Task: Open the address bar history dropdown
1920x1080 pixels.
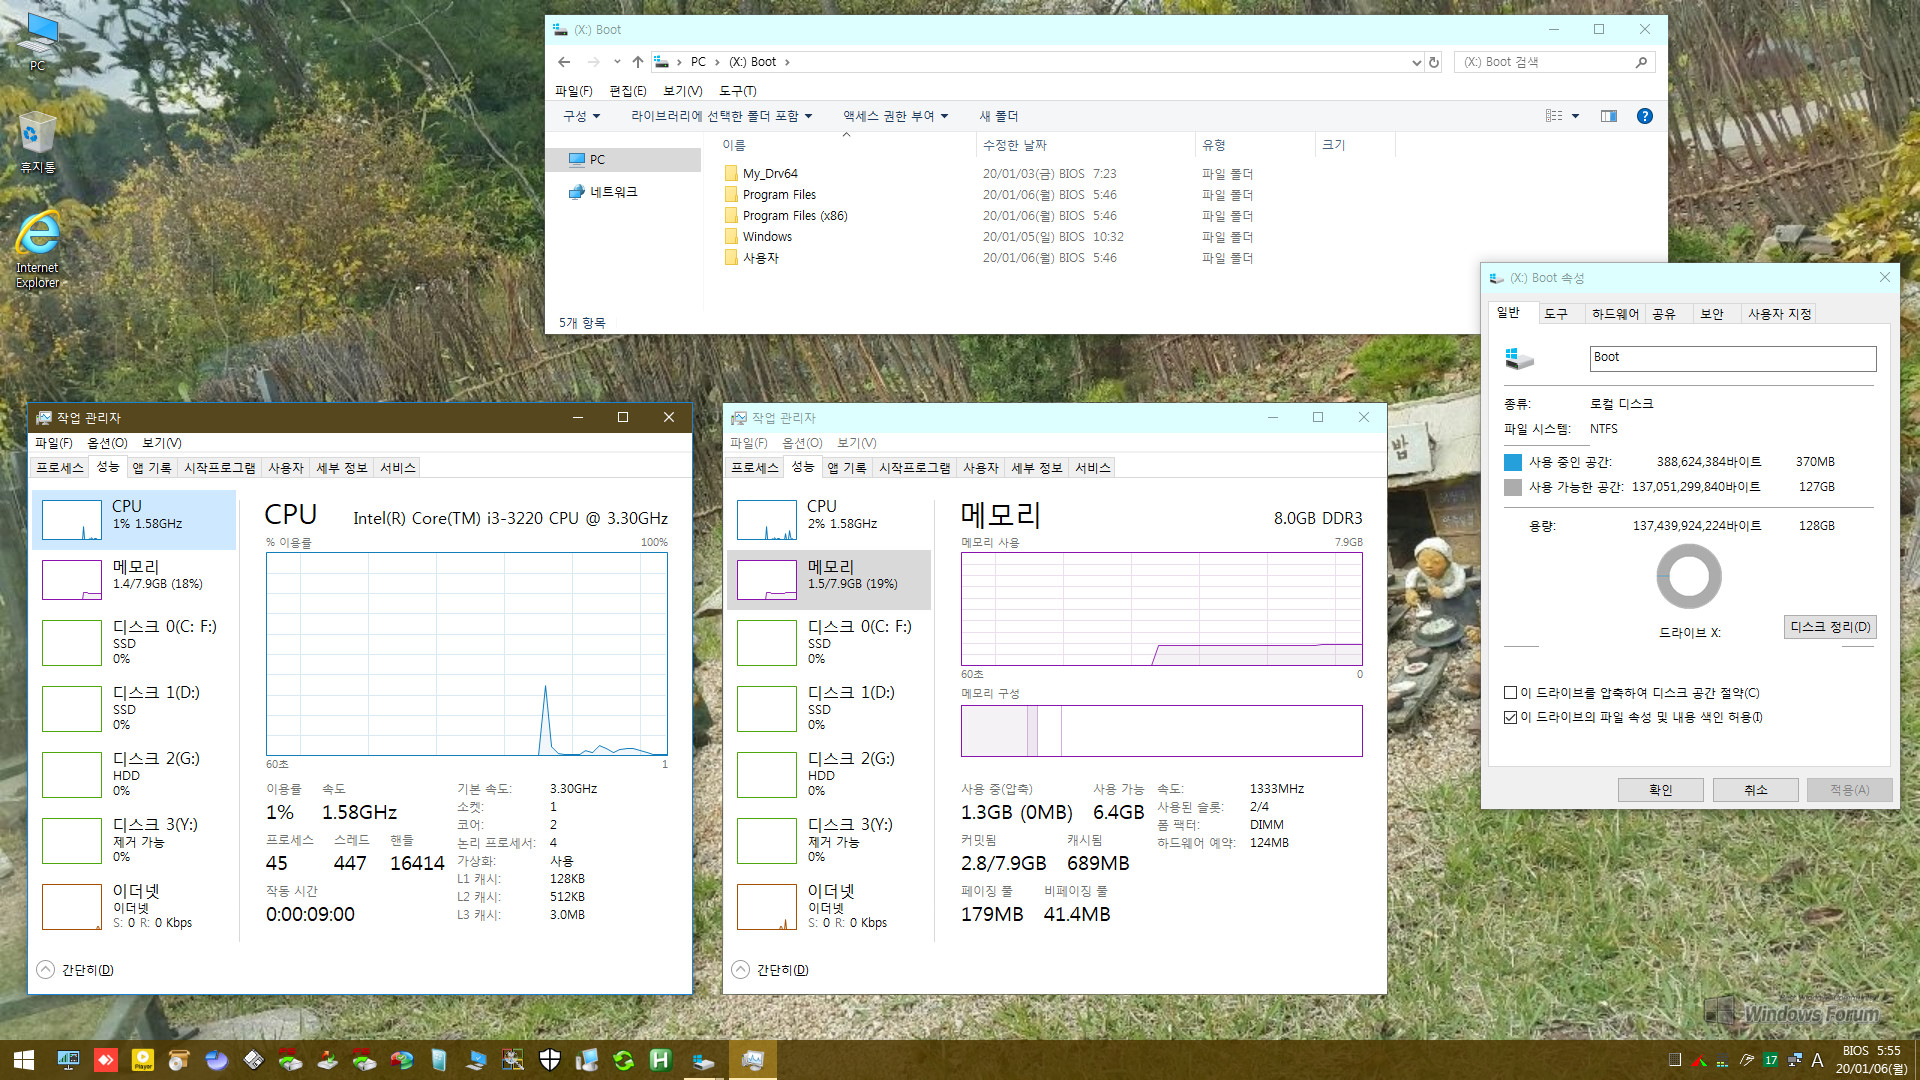Action: click(x=1416, y=62)
